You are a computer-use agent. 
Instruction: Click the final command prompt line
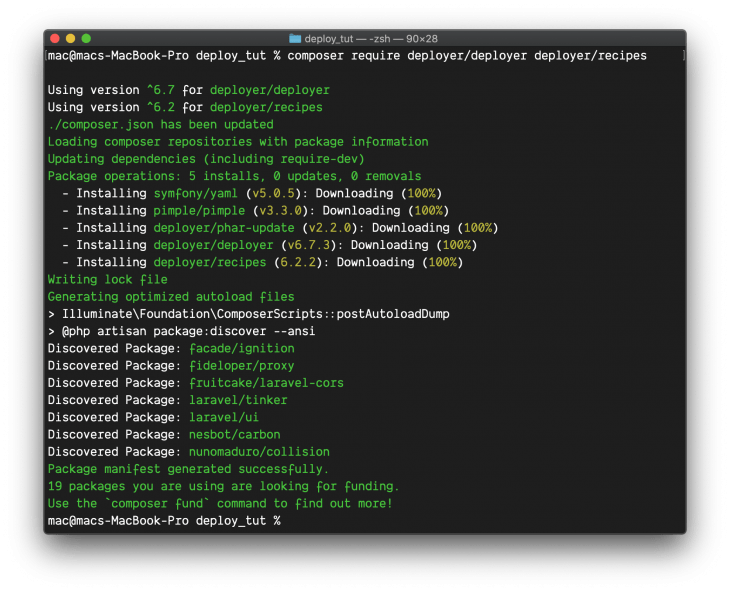point(164,520)
